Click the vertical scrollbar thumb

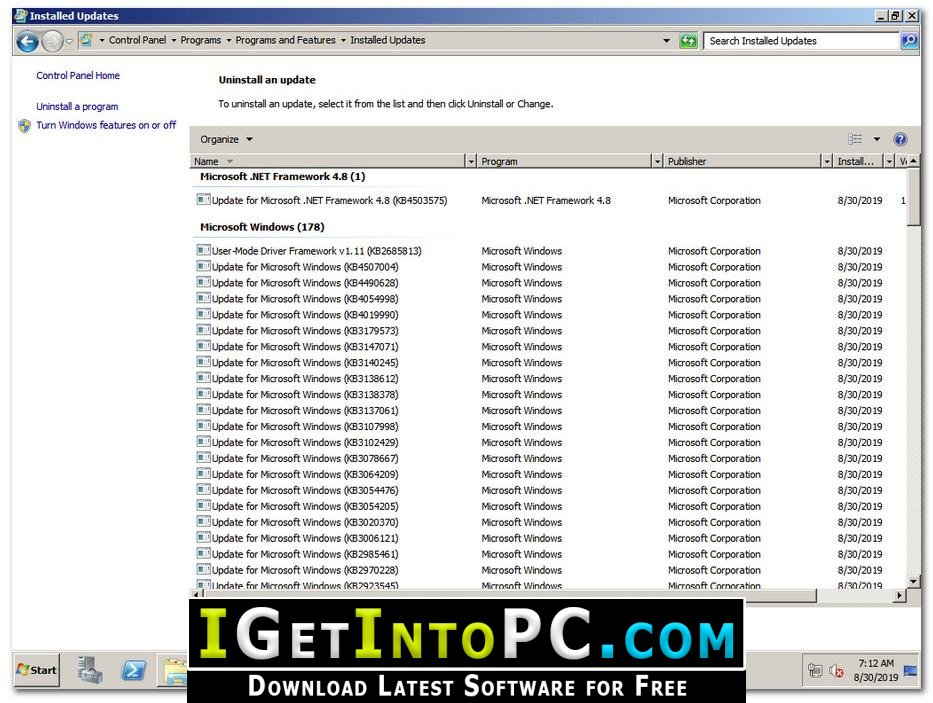[x=913, y=197]
